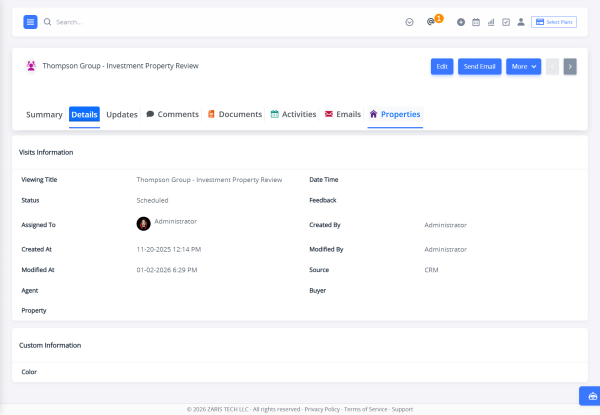Viewport: 600px width, 415px height.
Task: Open the Comments tab
Action: (173, 114)
